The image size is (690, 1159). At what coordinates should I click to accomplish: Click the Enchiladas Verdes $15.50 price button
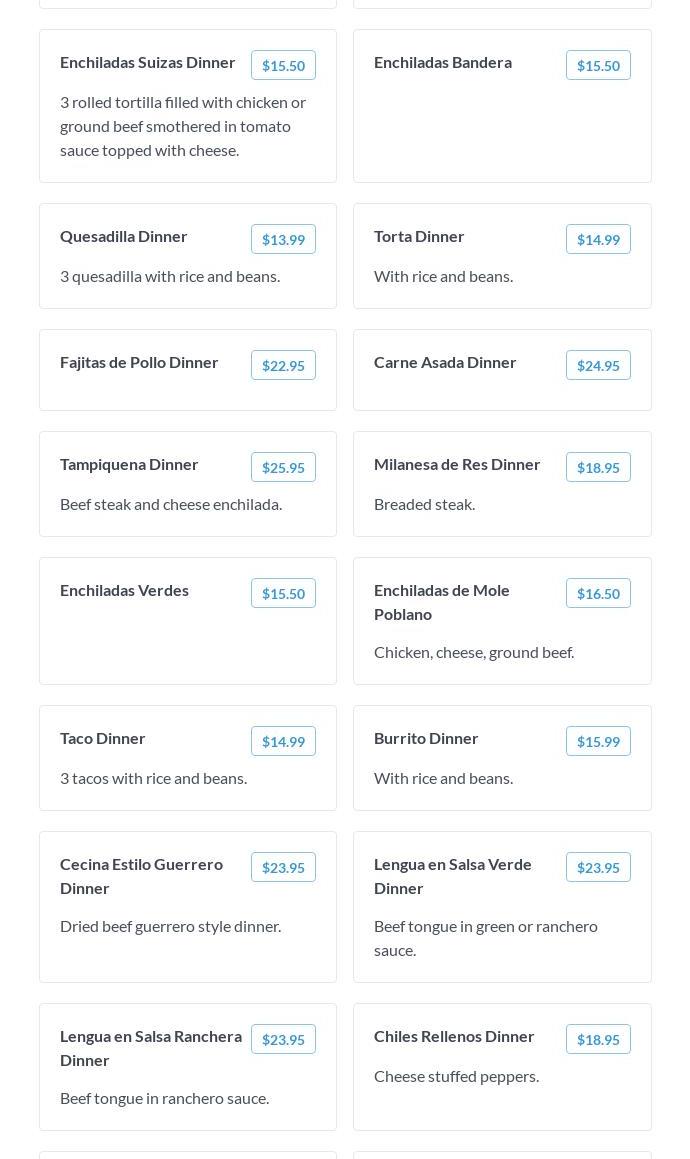click(283, 593)
